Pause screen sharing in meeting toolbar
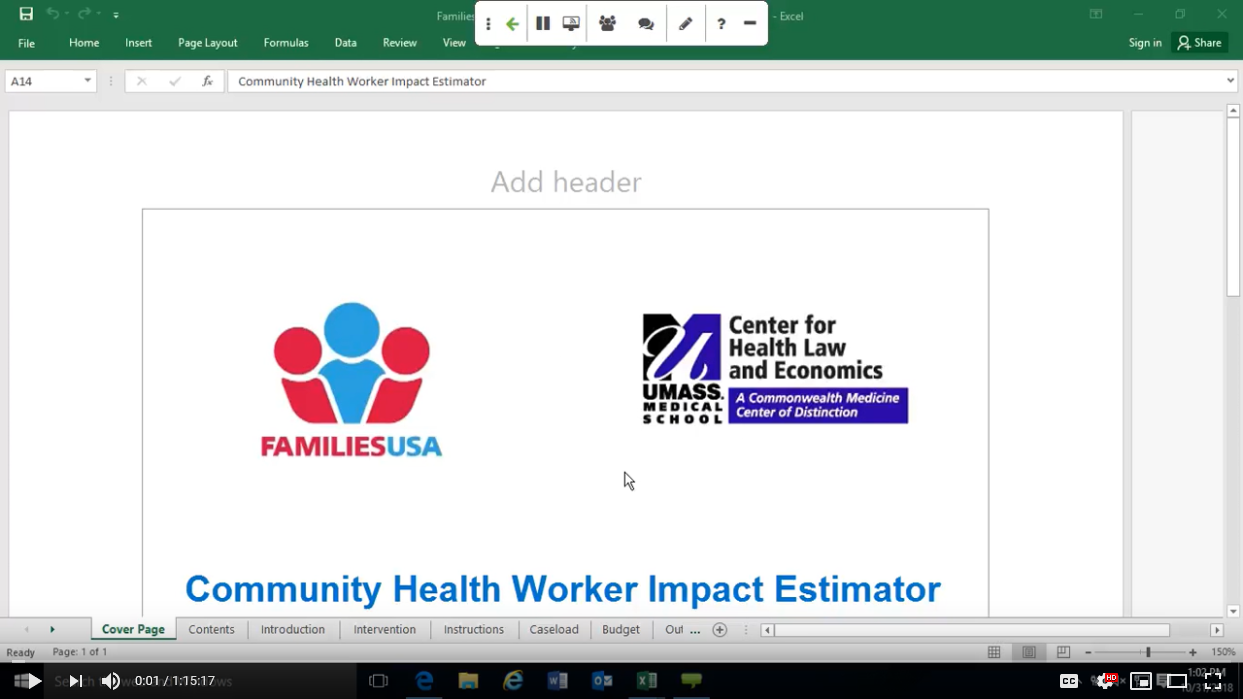This screenshot has width=1243, height=699. 543,24
